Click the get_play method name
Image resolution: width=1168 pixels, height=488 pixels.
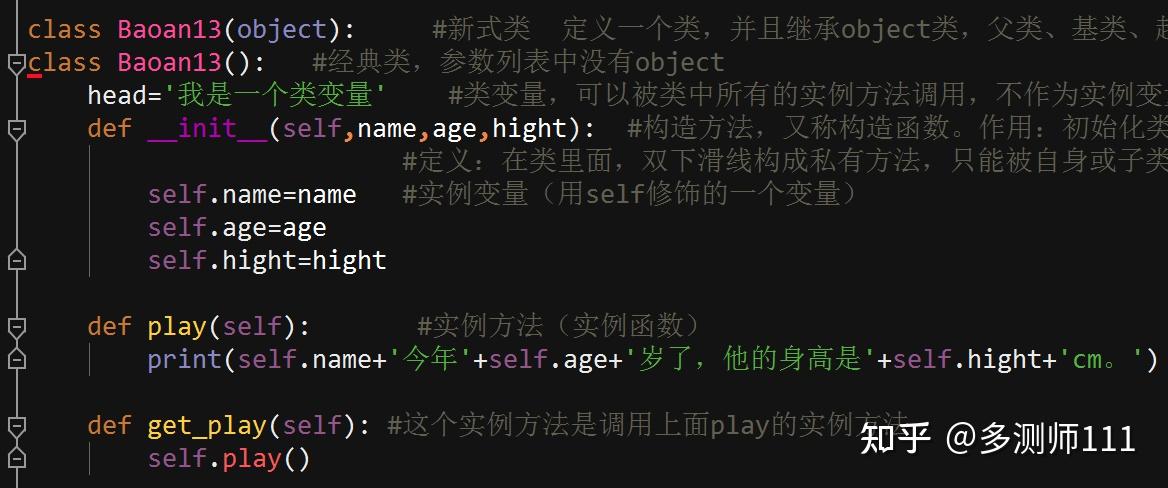206,426
